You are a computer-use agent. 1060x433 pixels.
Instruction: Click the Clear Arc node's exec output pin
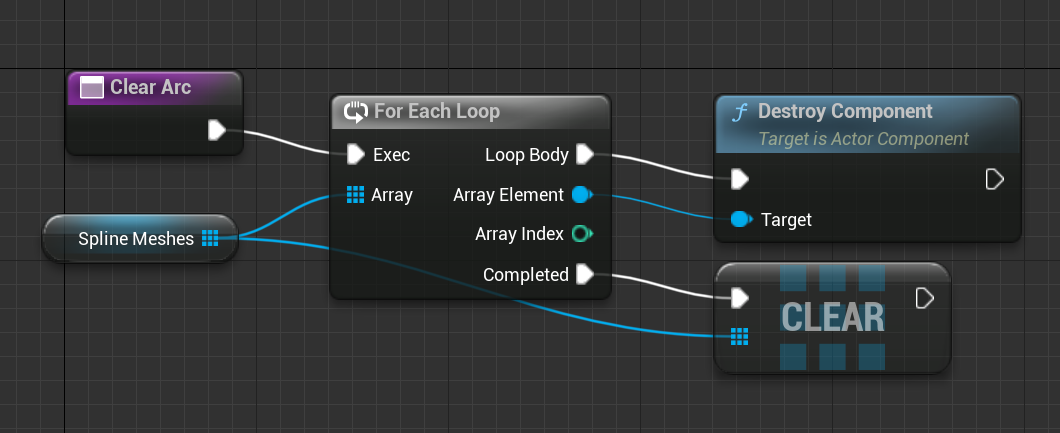click(216, 130)
